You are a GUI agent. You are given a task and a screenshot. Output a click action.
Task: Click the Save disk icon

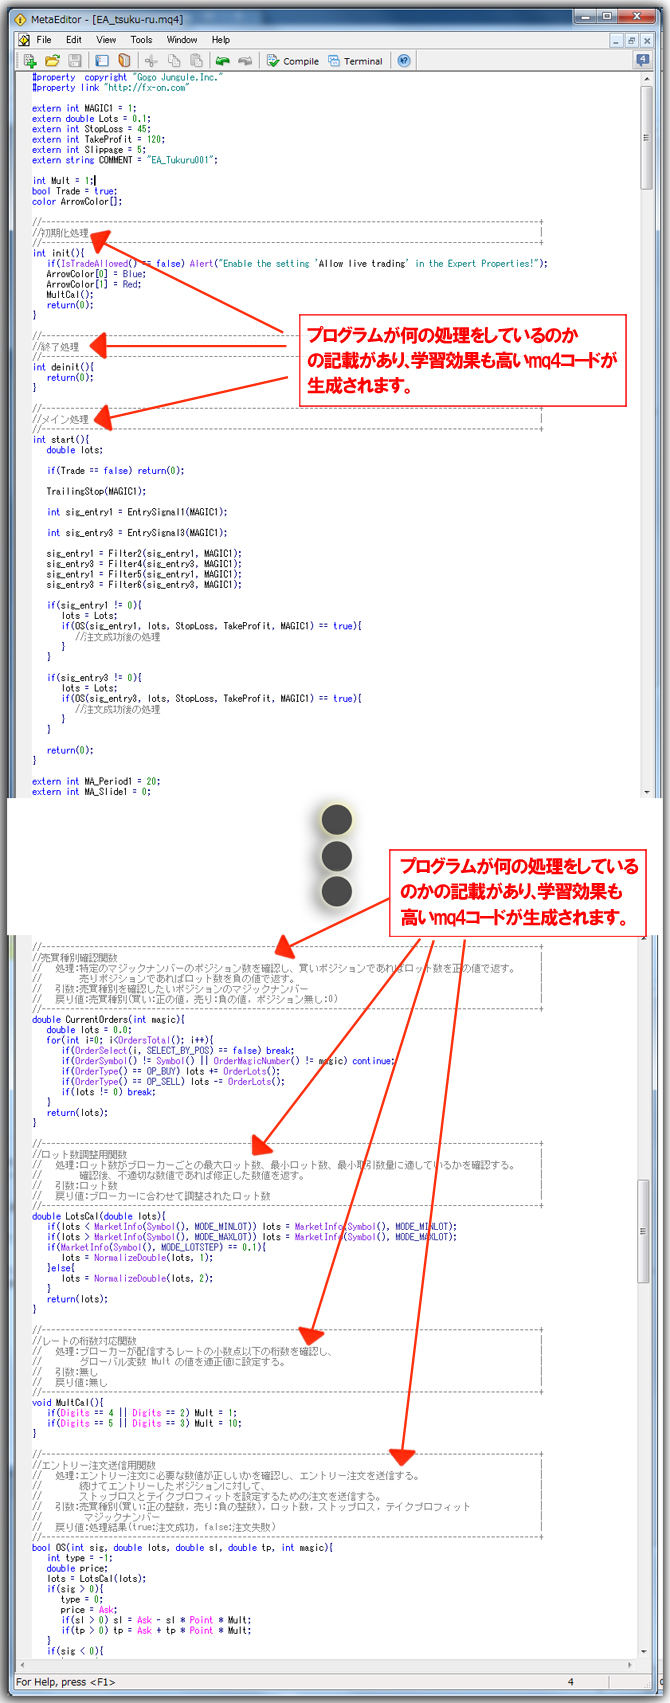74,61
